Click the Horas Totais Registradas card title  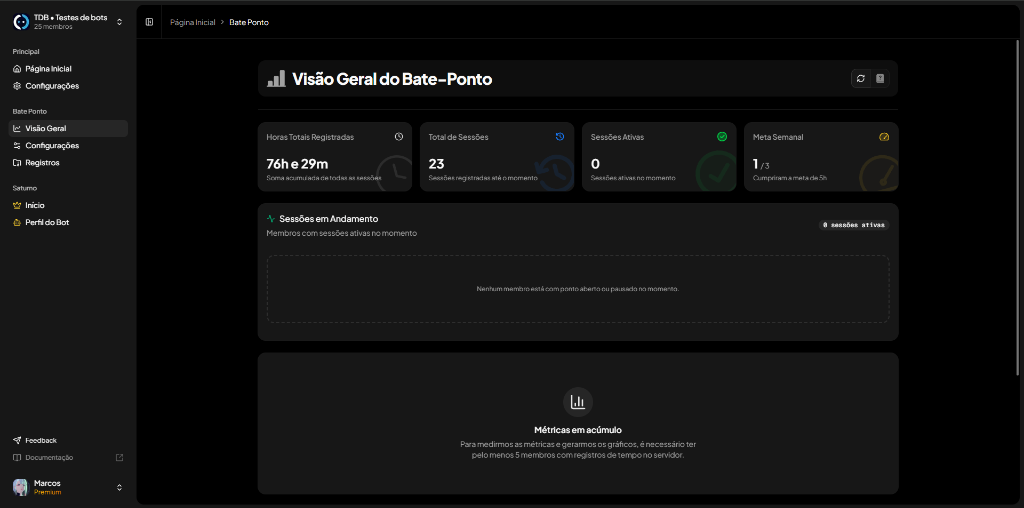click(310, 137)
